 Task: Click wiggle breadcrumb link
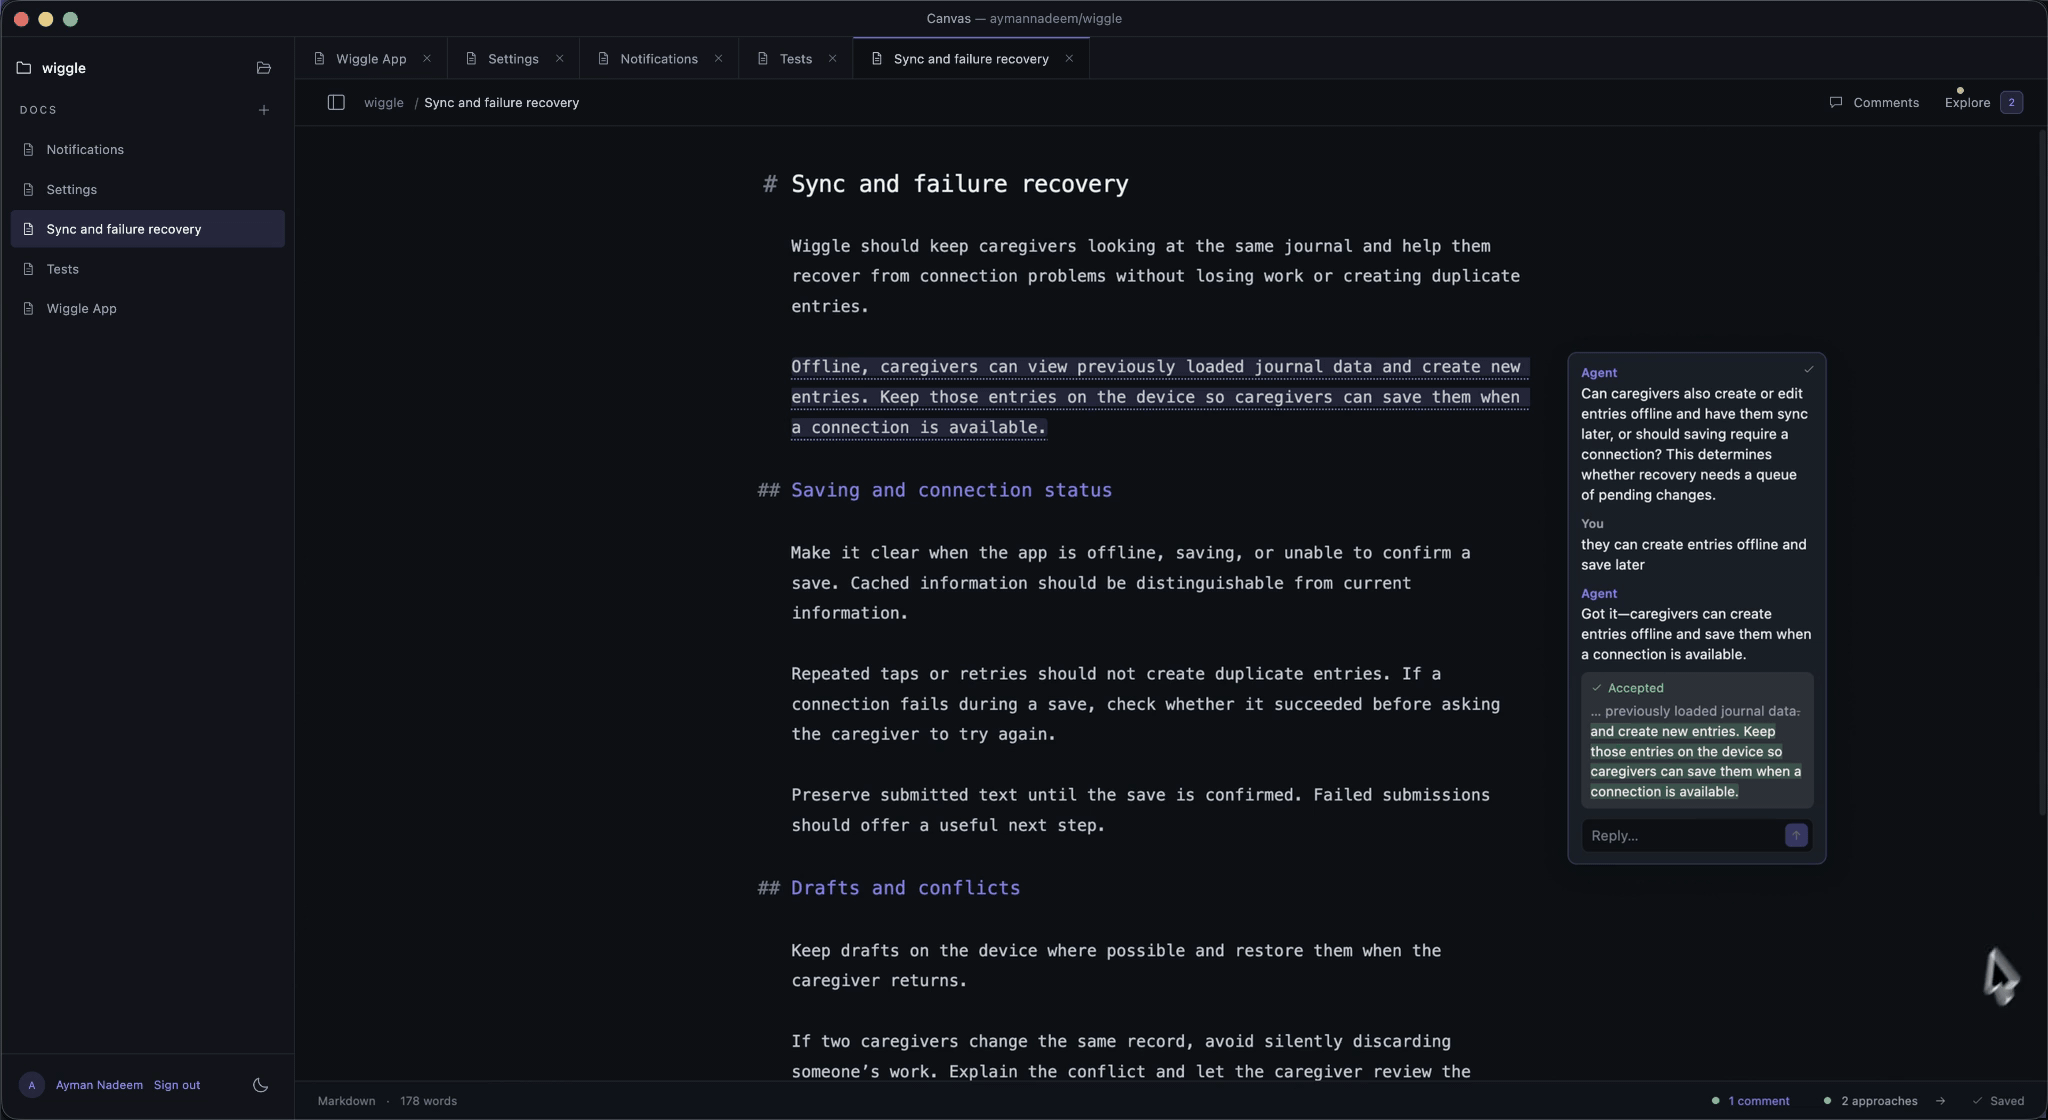(384, 102)
